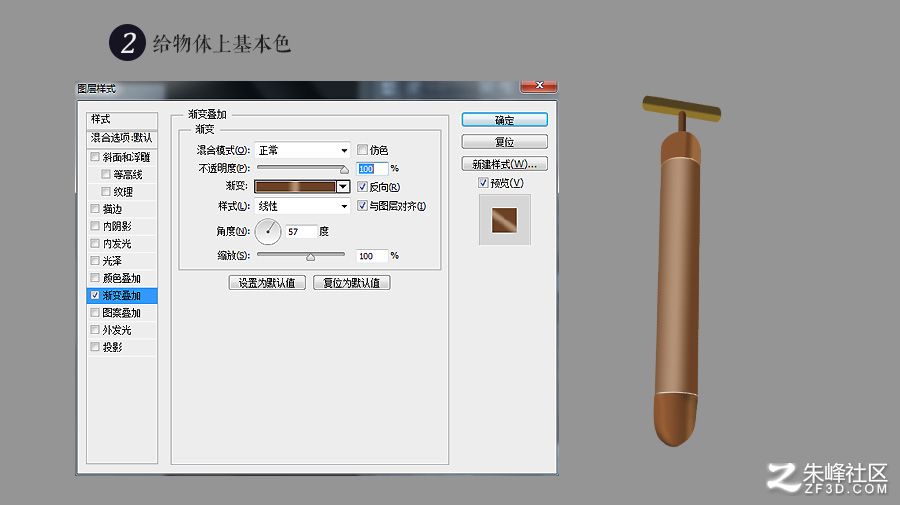Screen dimensions: 900x505
Task: Enable 颜色叠加 checkbox
Action: pos(95,278)
